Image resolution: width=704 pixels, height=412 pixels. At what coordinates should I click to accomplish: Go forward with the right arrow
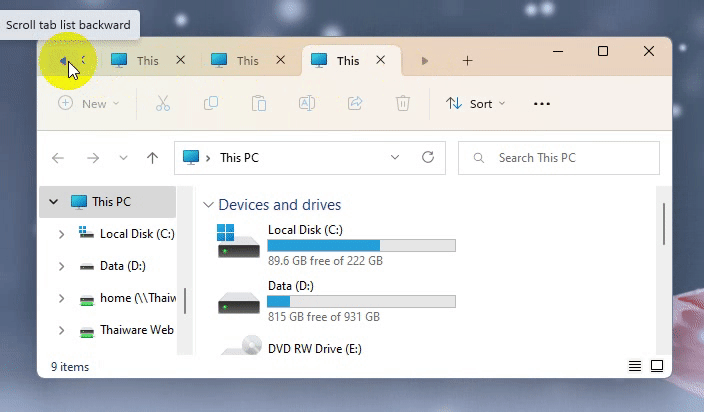[93, 158]
